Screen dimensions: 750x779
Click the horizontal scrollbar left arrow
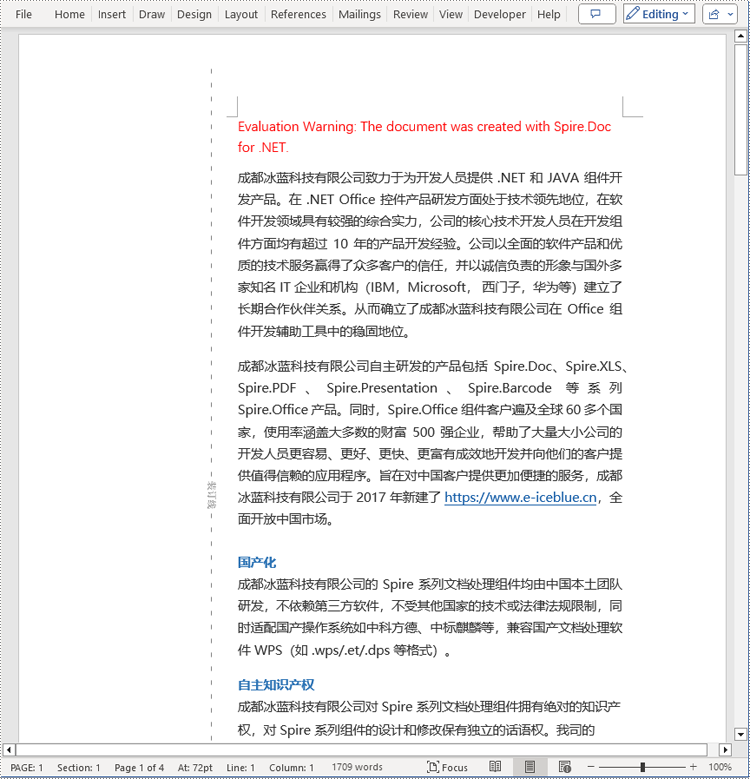pyautogui.click(x=9, y=749)
